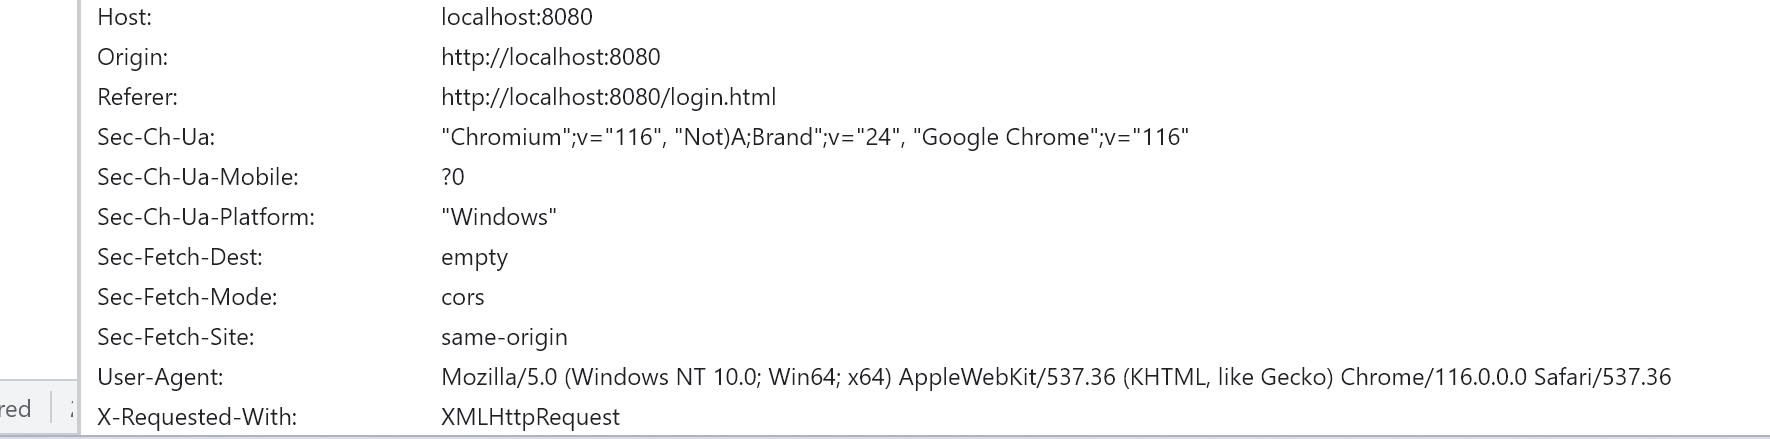
Task: Click the Referer header name
Action: (x=137, y=97)
